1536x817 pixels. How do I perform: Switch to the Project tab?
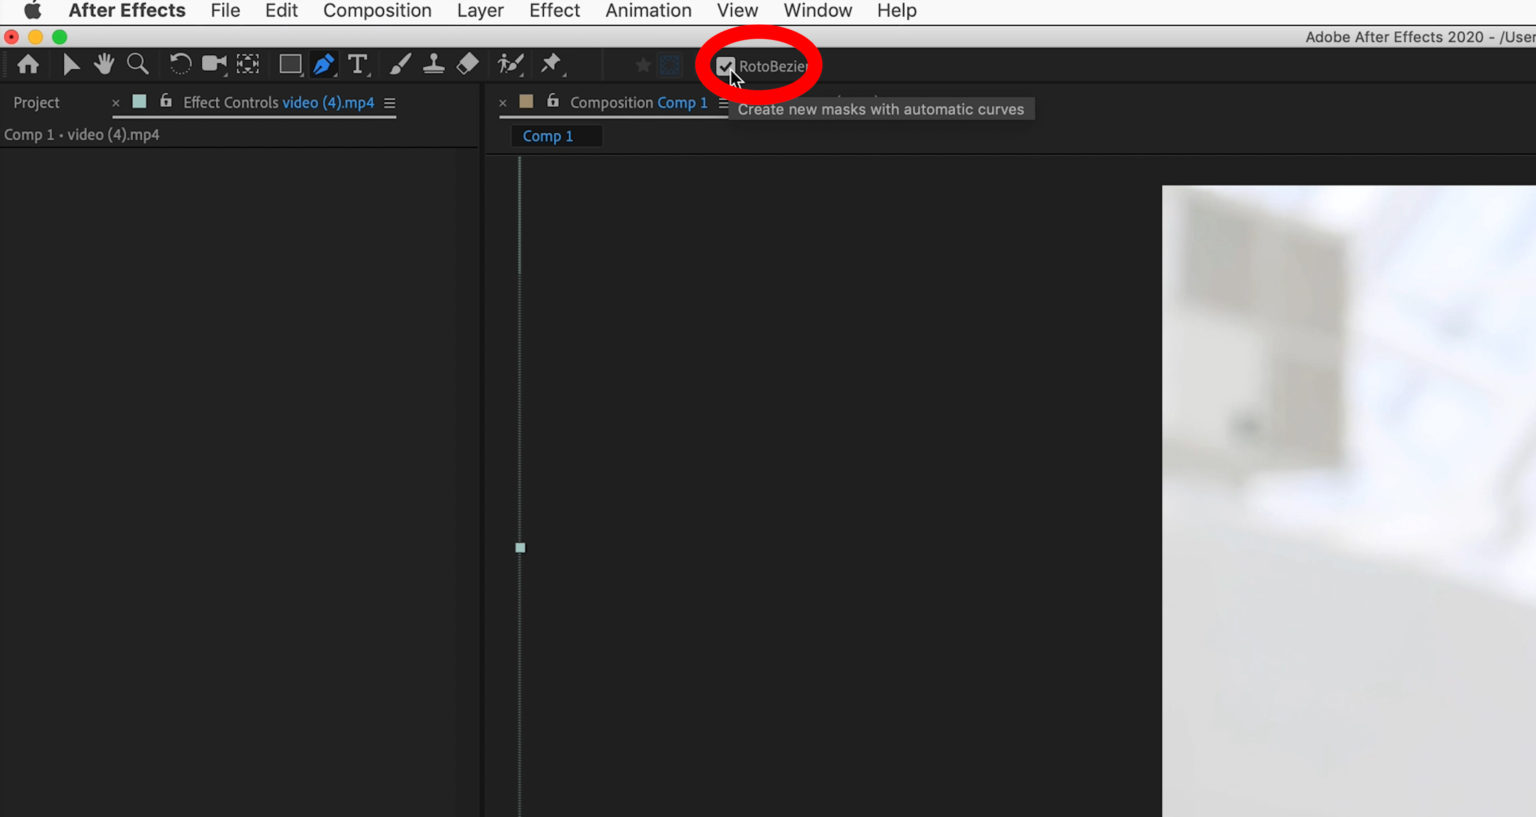pos(36,102)
